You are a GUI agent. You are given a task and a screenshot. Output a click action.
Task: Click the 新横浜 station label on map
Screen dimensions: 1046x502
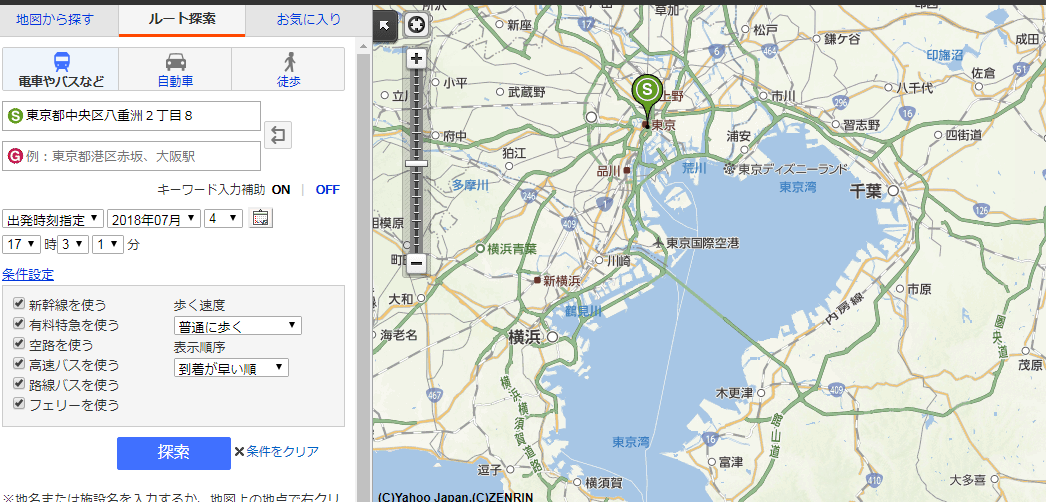pyautogui.click(x=562, y=281)
